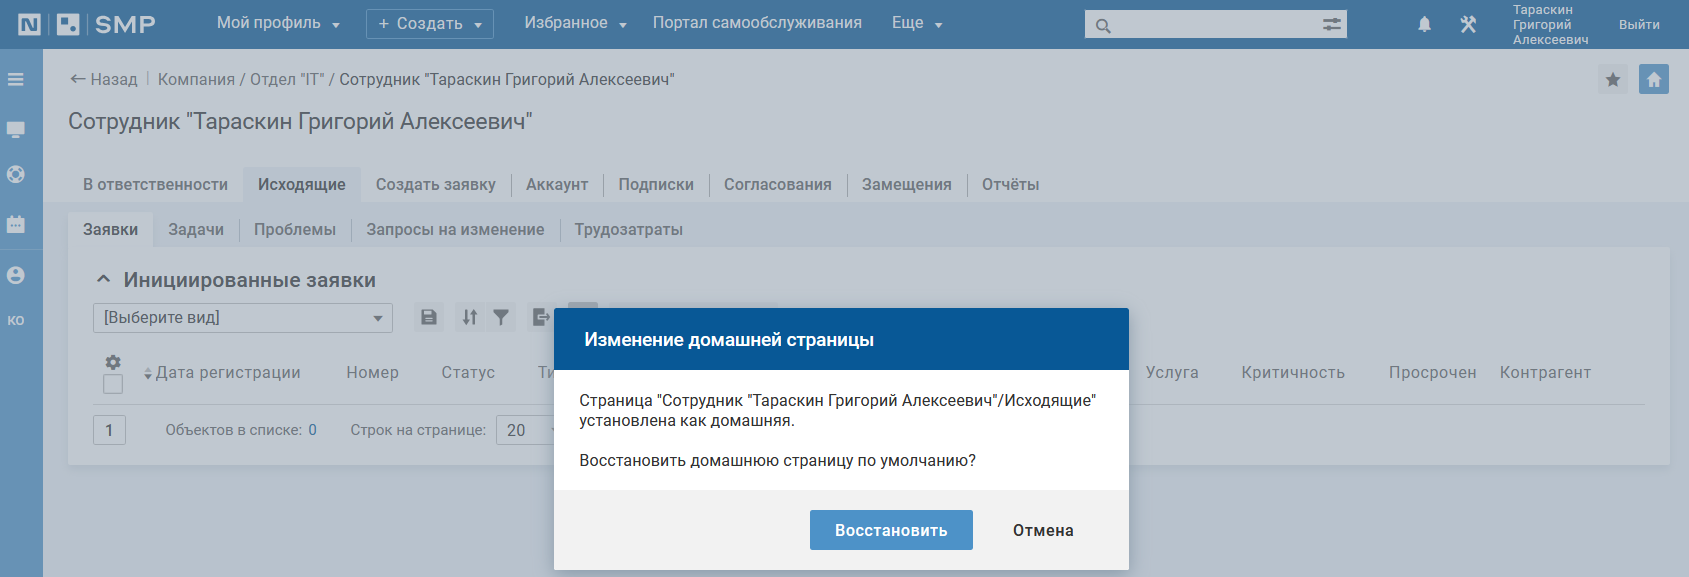Image resolution: width=1689 pixels, height=577 pixels.
Task: Click the home page icon button
Action: 1654,80
